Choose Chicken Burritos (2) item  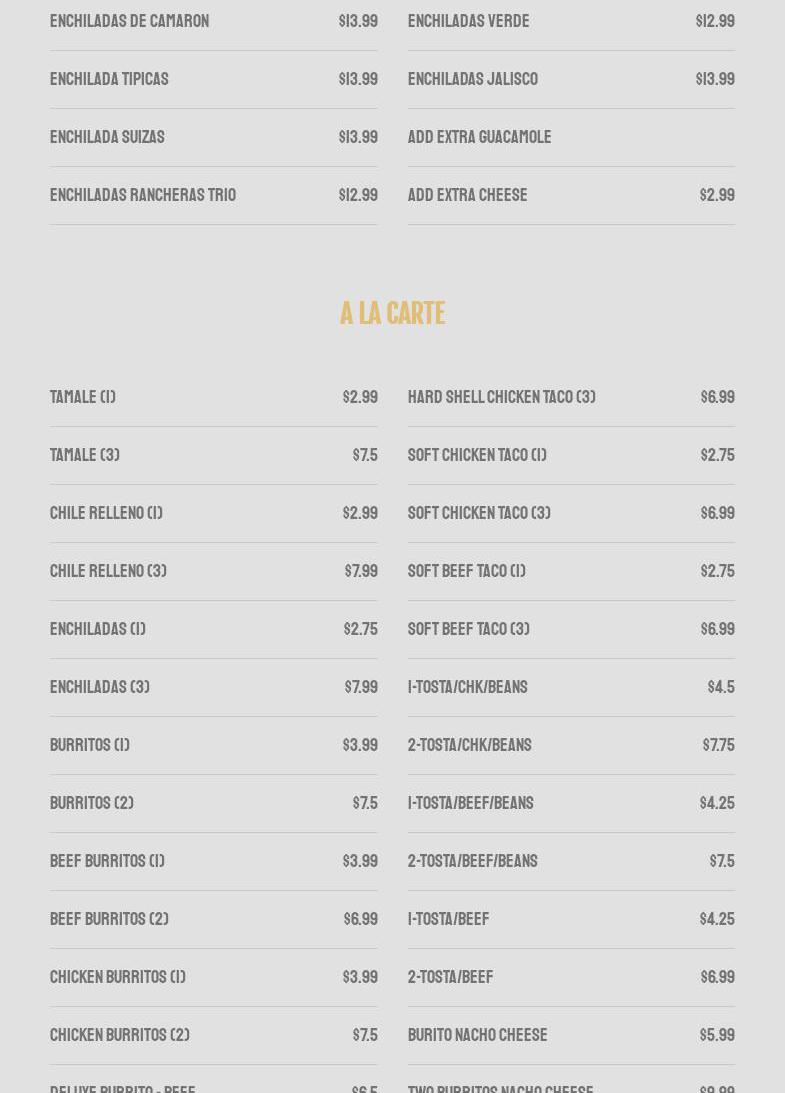pyautogui.click(x=120, y=1035)
